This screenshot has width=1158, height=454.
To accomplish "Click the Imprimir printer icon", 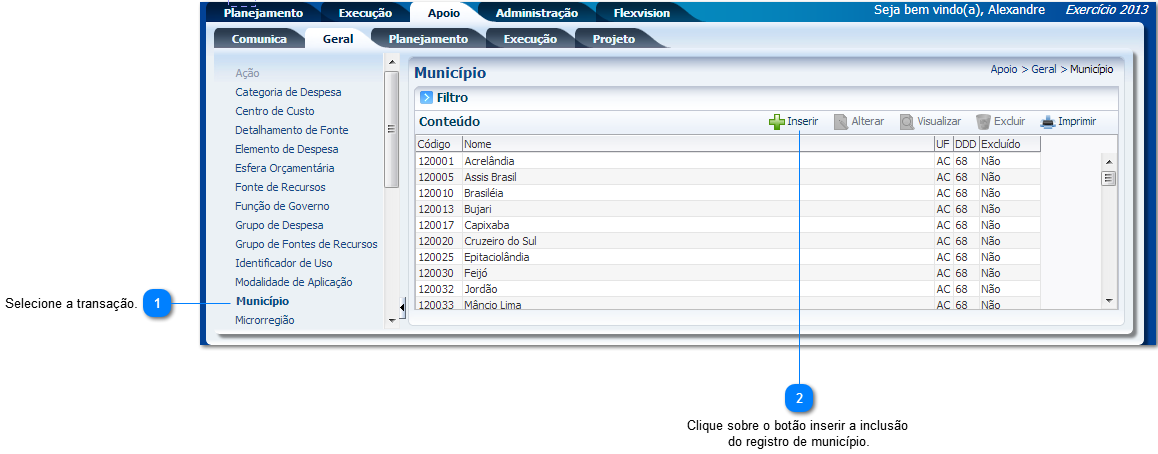I will click(1047, 122).
